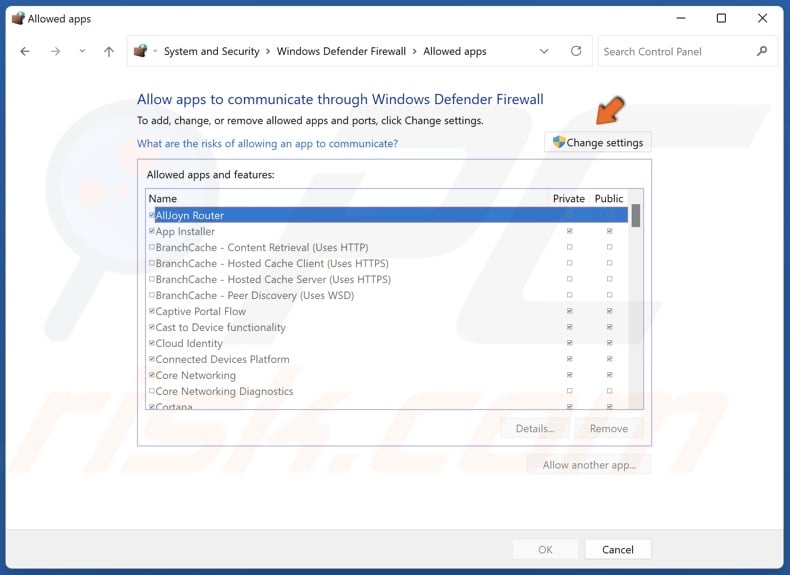Toggle the AllJoyn Router name checkbox

point(152,215)
